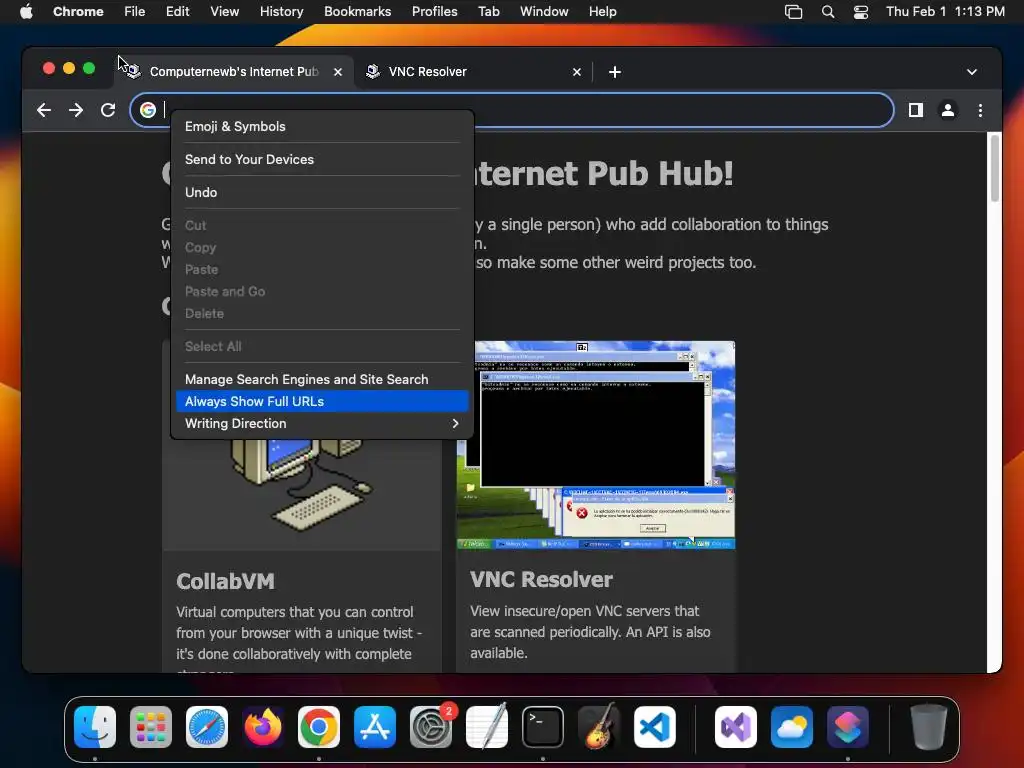Image resolution: width=1024 pixels, height=768 pixels.
Task: Open the Tab menu
Action: click(x=488, y=12)
